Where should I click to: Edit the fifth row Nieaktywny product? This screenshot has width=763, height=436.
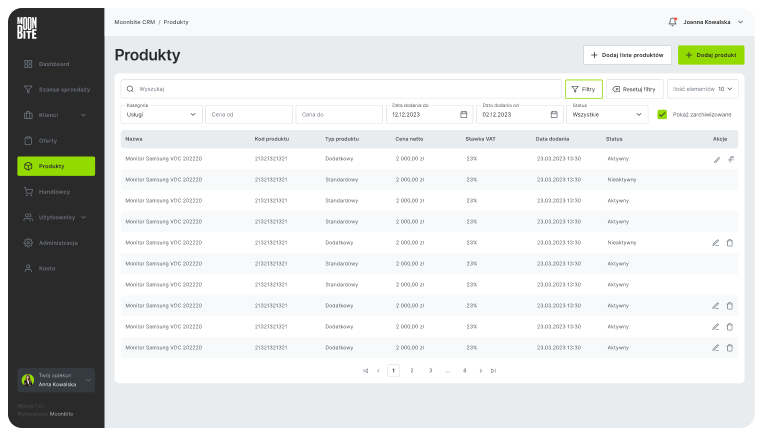716,243
